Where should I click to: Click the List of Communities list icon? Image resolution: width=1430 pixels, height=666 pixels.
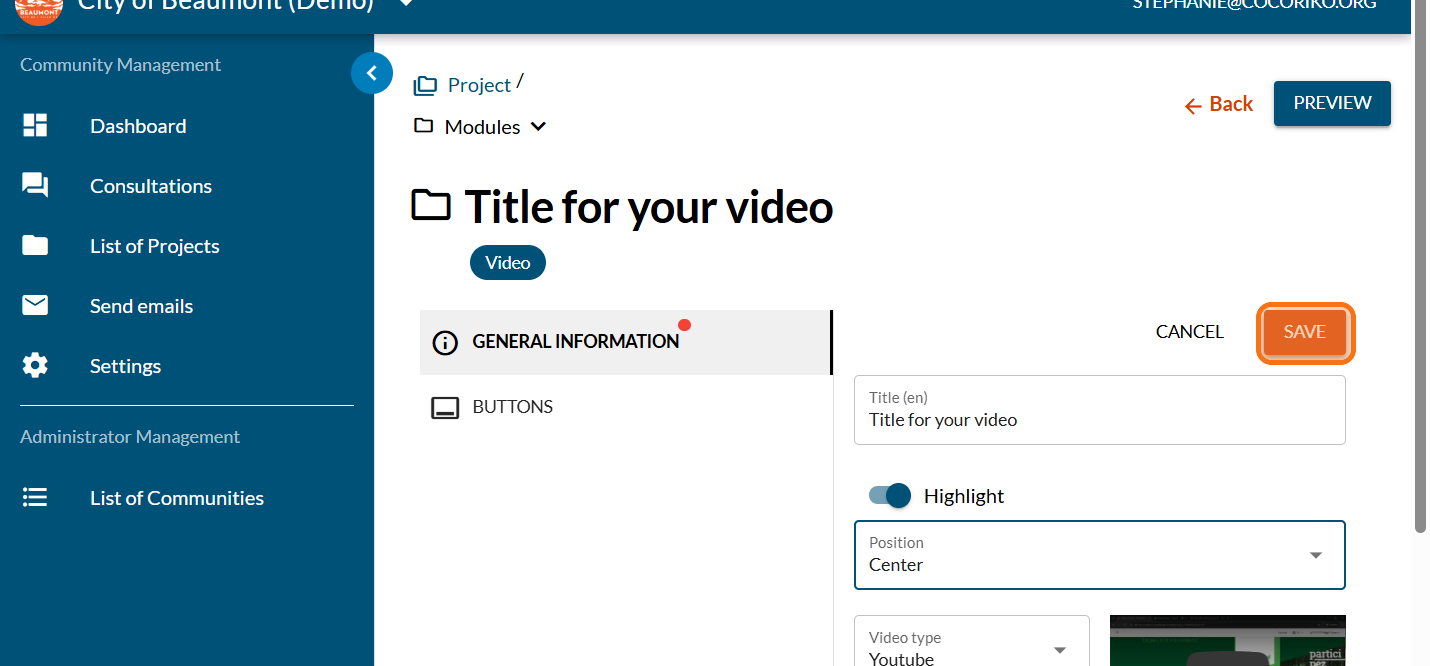click(x=35, y=498)
